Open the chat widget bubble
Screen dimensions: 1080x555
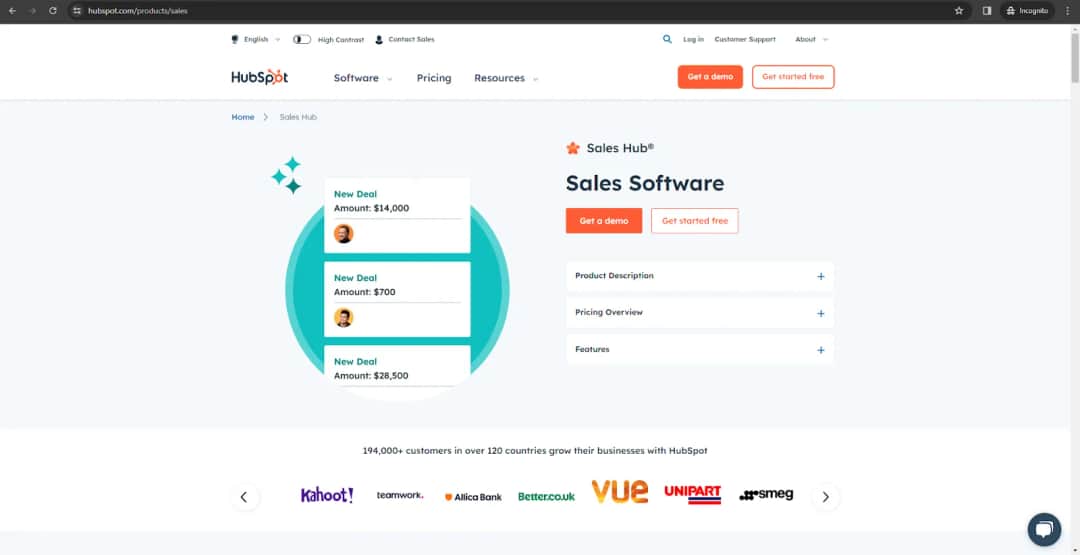pos(1044,530)
